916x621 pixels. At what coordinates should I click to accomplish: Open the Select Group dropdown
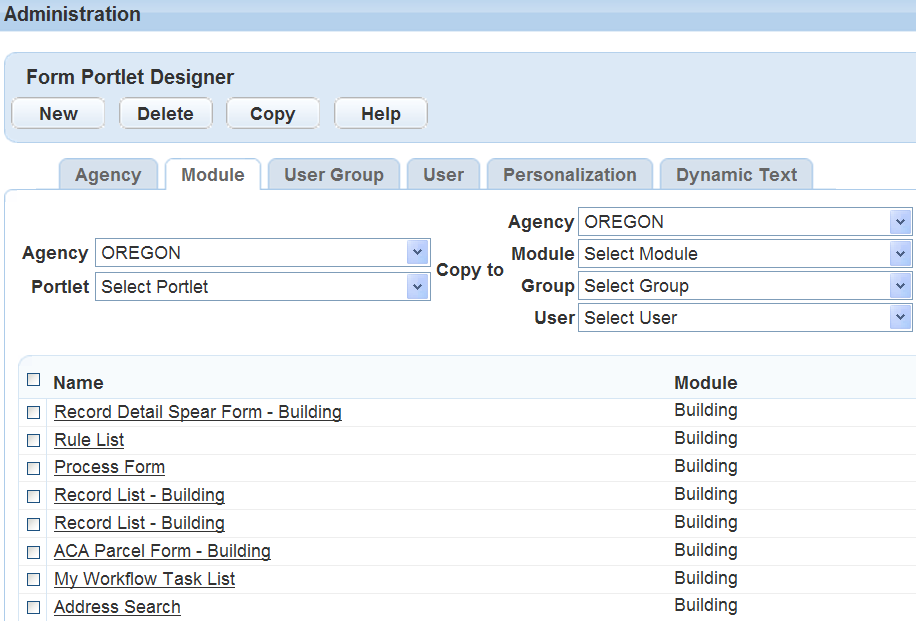point(901,286)
